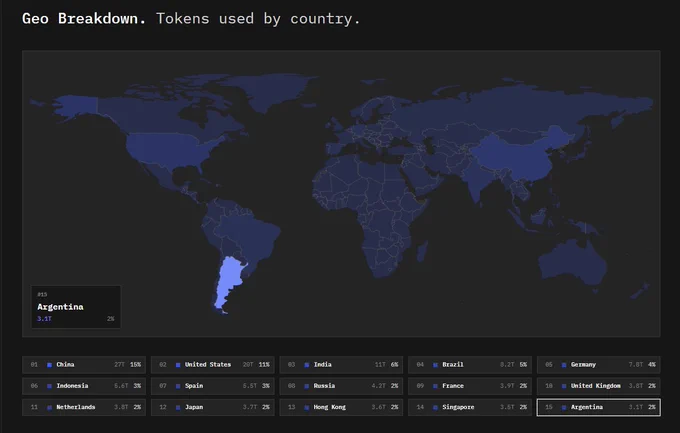Click the France entry
The width and height of the screenshot is (680, 433).
click(x=470, y=386)
